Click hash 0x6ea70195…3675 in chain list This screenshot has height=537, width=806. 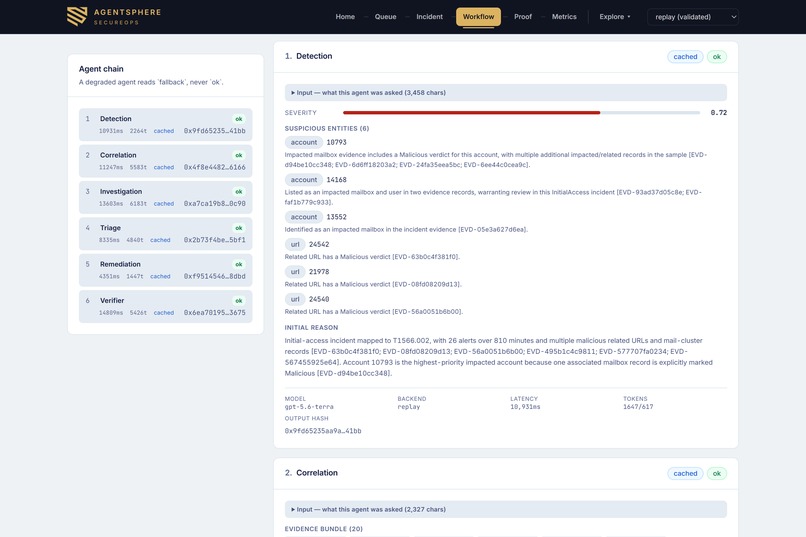click(x=214, y=312)
